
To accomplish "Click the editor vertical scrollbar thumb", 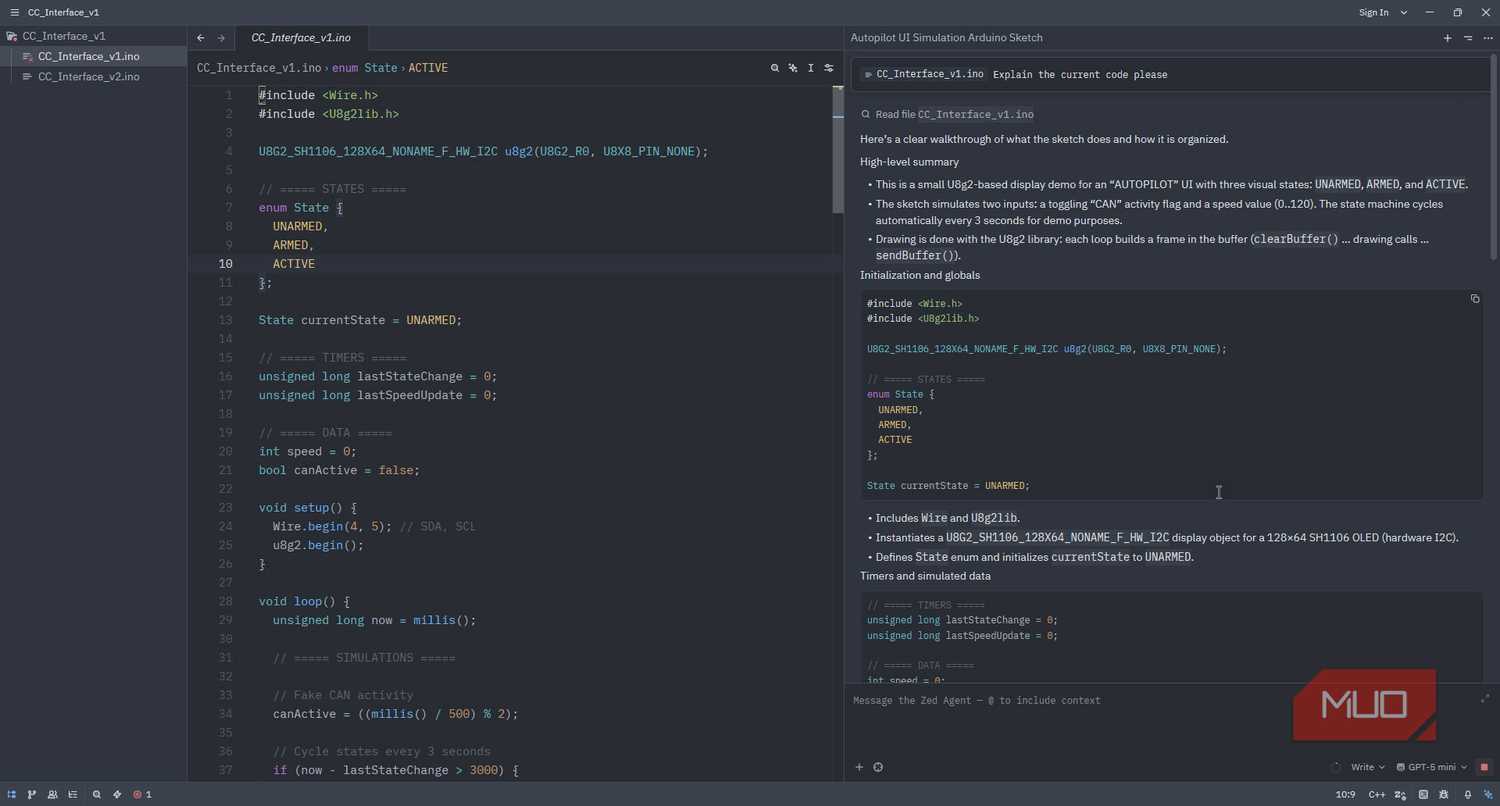I will click(838, 150).
